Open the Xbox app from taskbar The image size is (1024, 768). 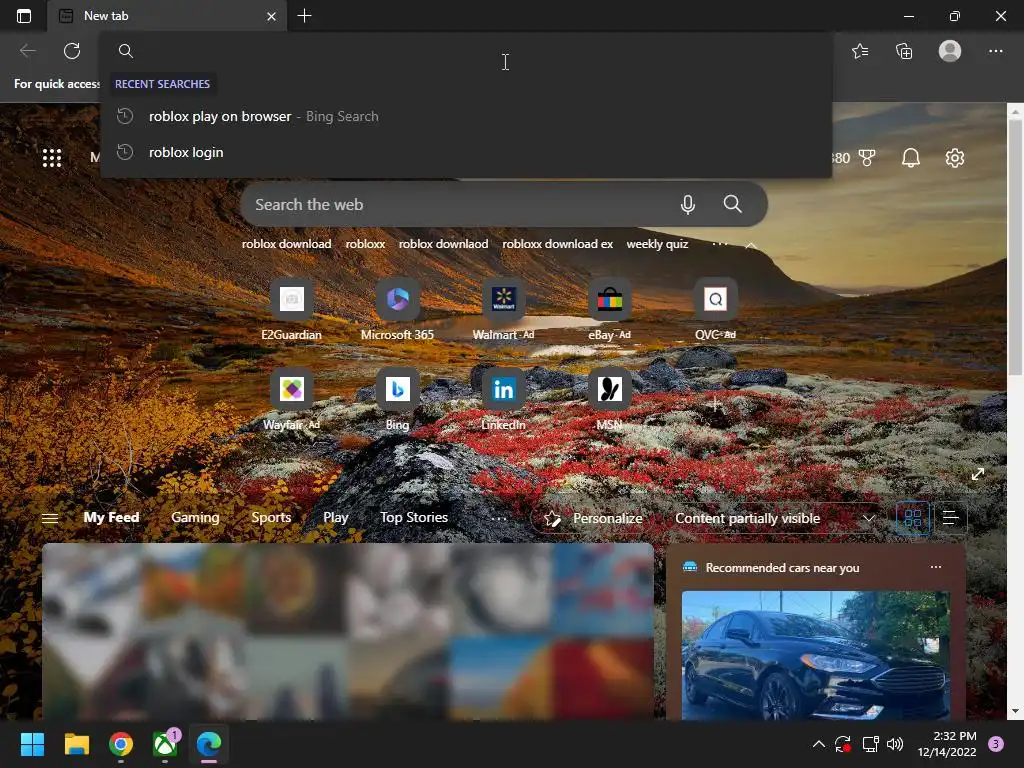pyautogui.click(x=165, y=744)
